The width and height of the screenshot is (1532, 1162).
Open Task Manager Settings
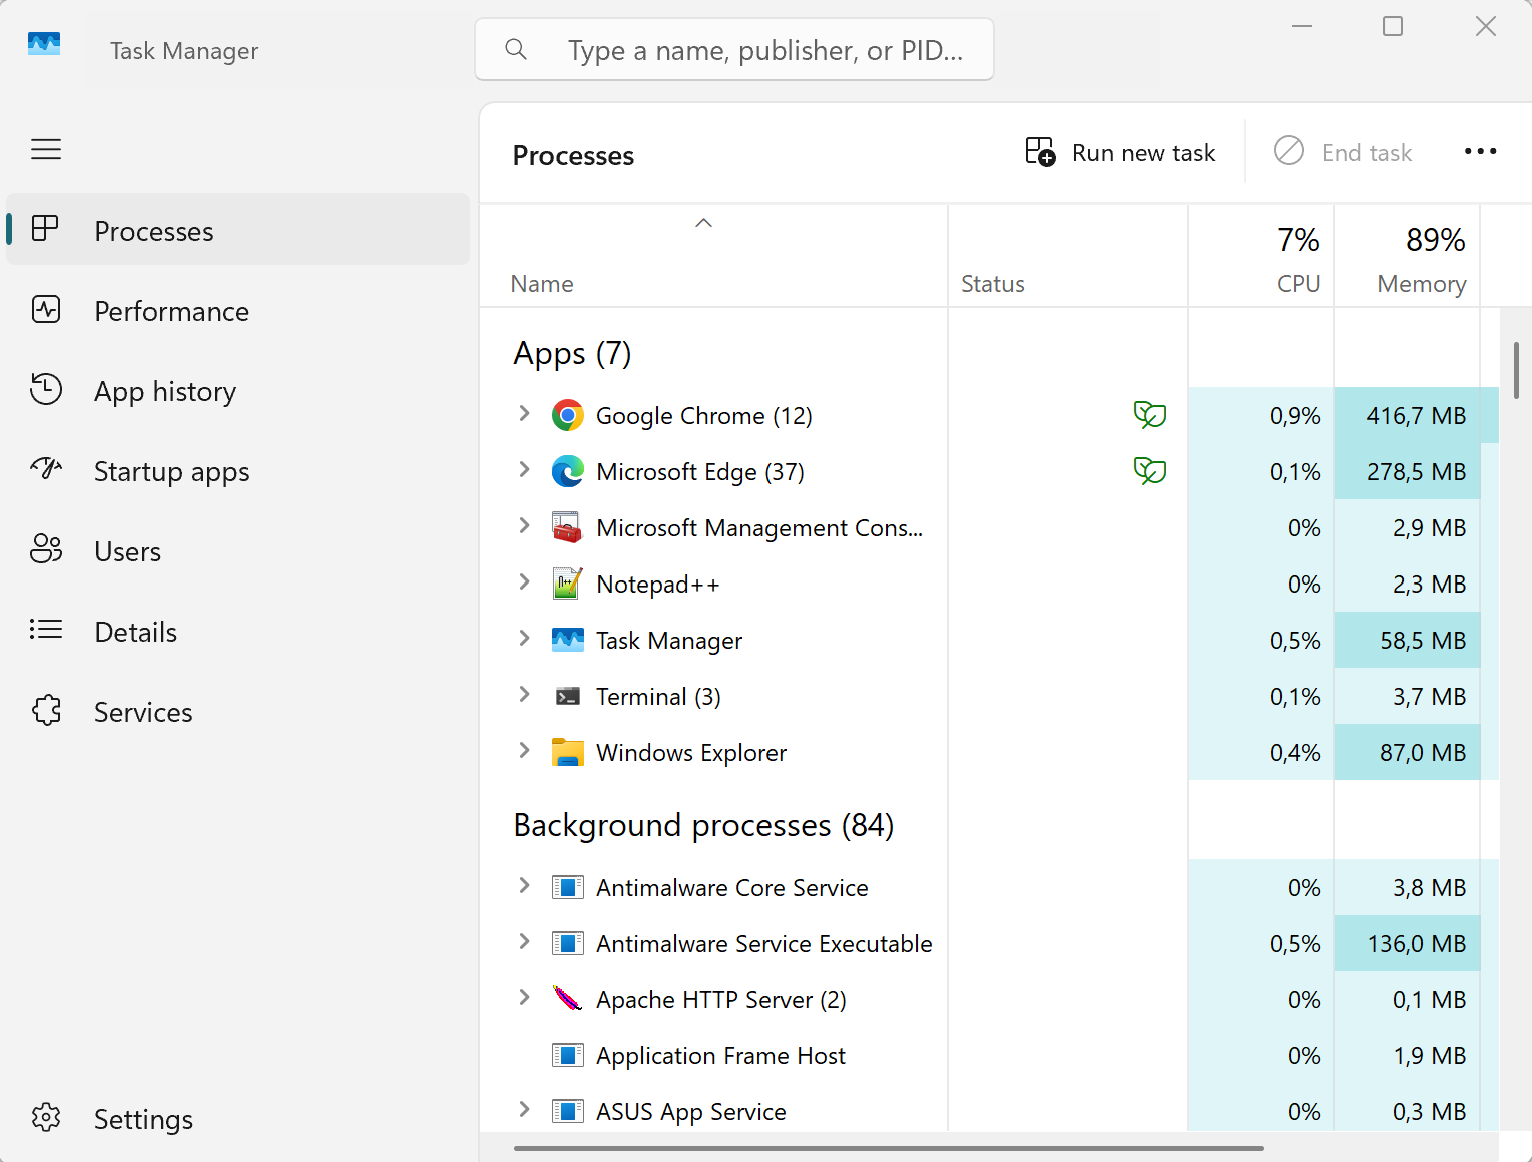click(x=143, y=1119)
